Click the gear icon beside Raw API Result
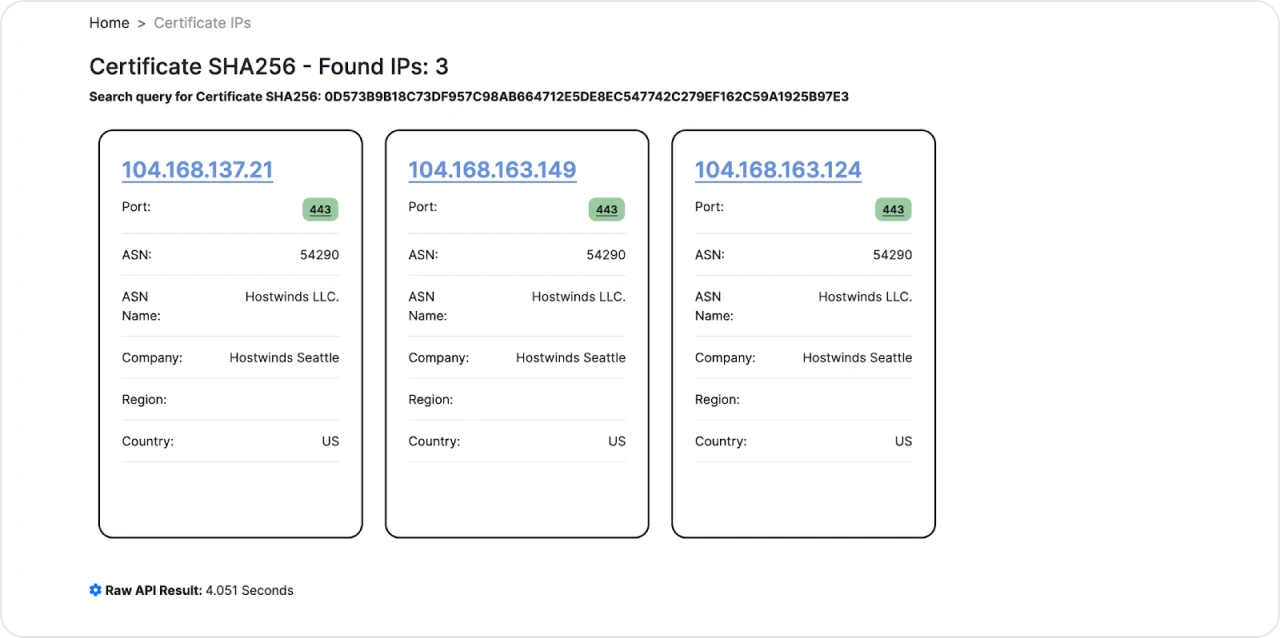 pos(95,590)
